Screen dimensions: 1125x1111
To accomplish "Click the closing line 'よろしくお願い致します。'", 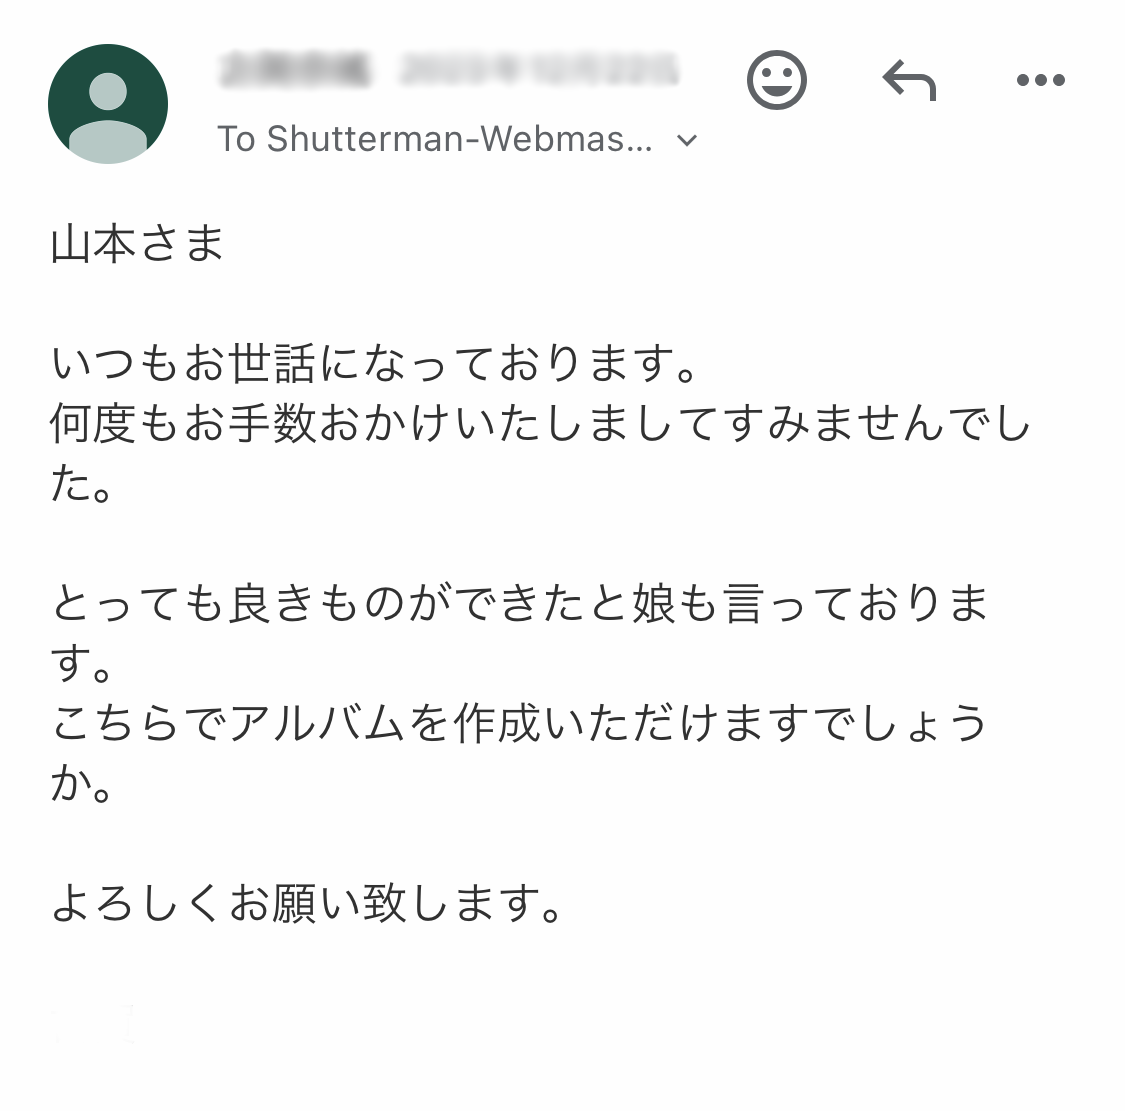I will pos(307,904).
